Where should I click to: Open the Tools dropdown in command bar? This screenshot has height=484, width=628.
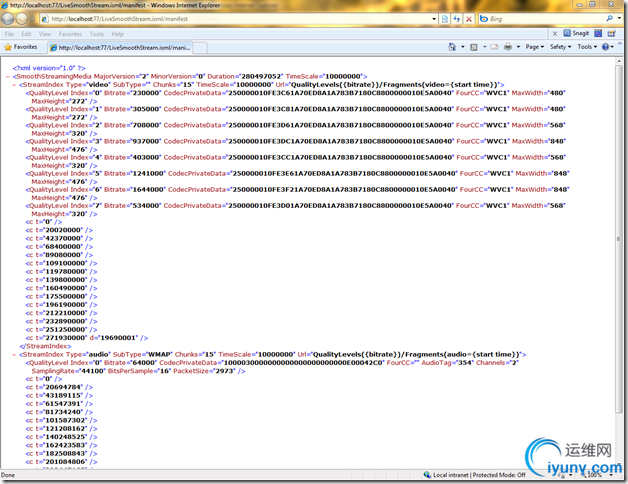click(587, 47)
